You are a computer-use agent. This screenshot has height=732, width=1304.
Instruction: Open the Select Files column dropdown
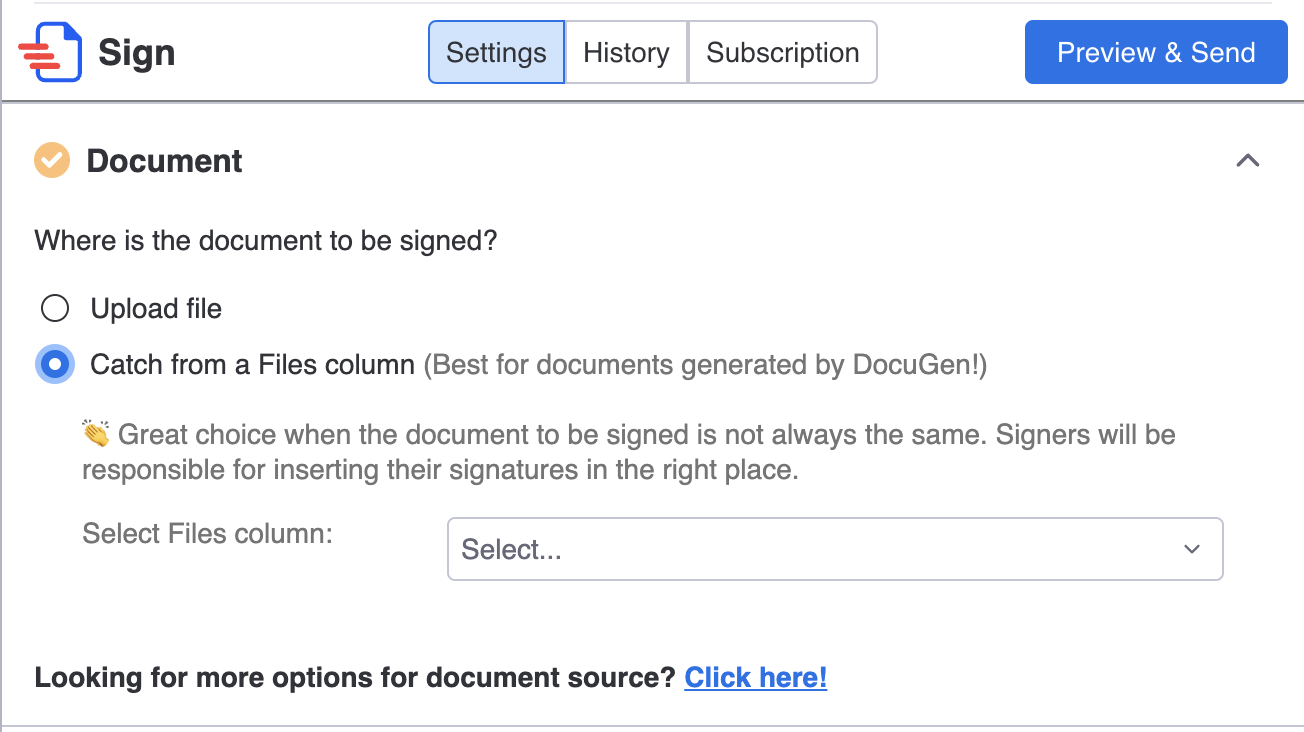[835, 549]
